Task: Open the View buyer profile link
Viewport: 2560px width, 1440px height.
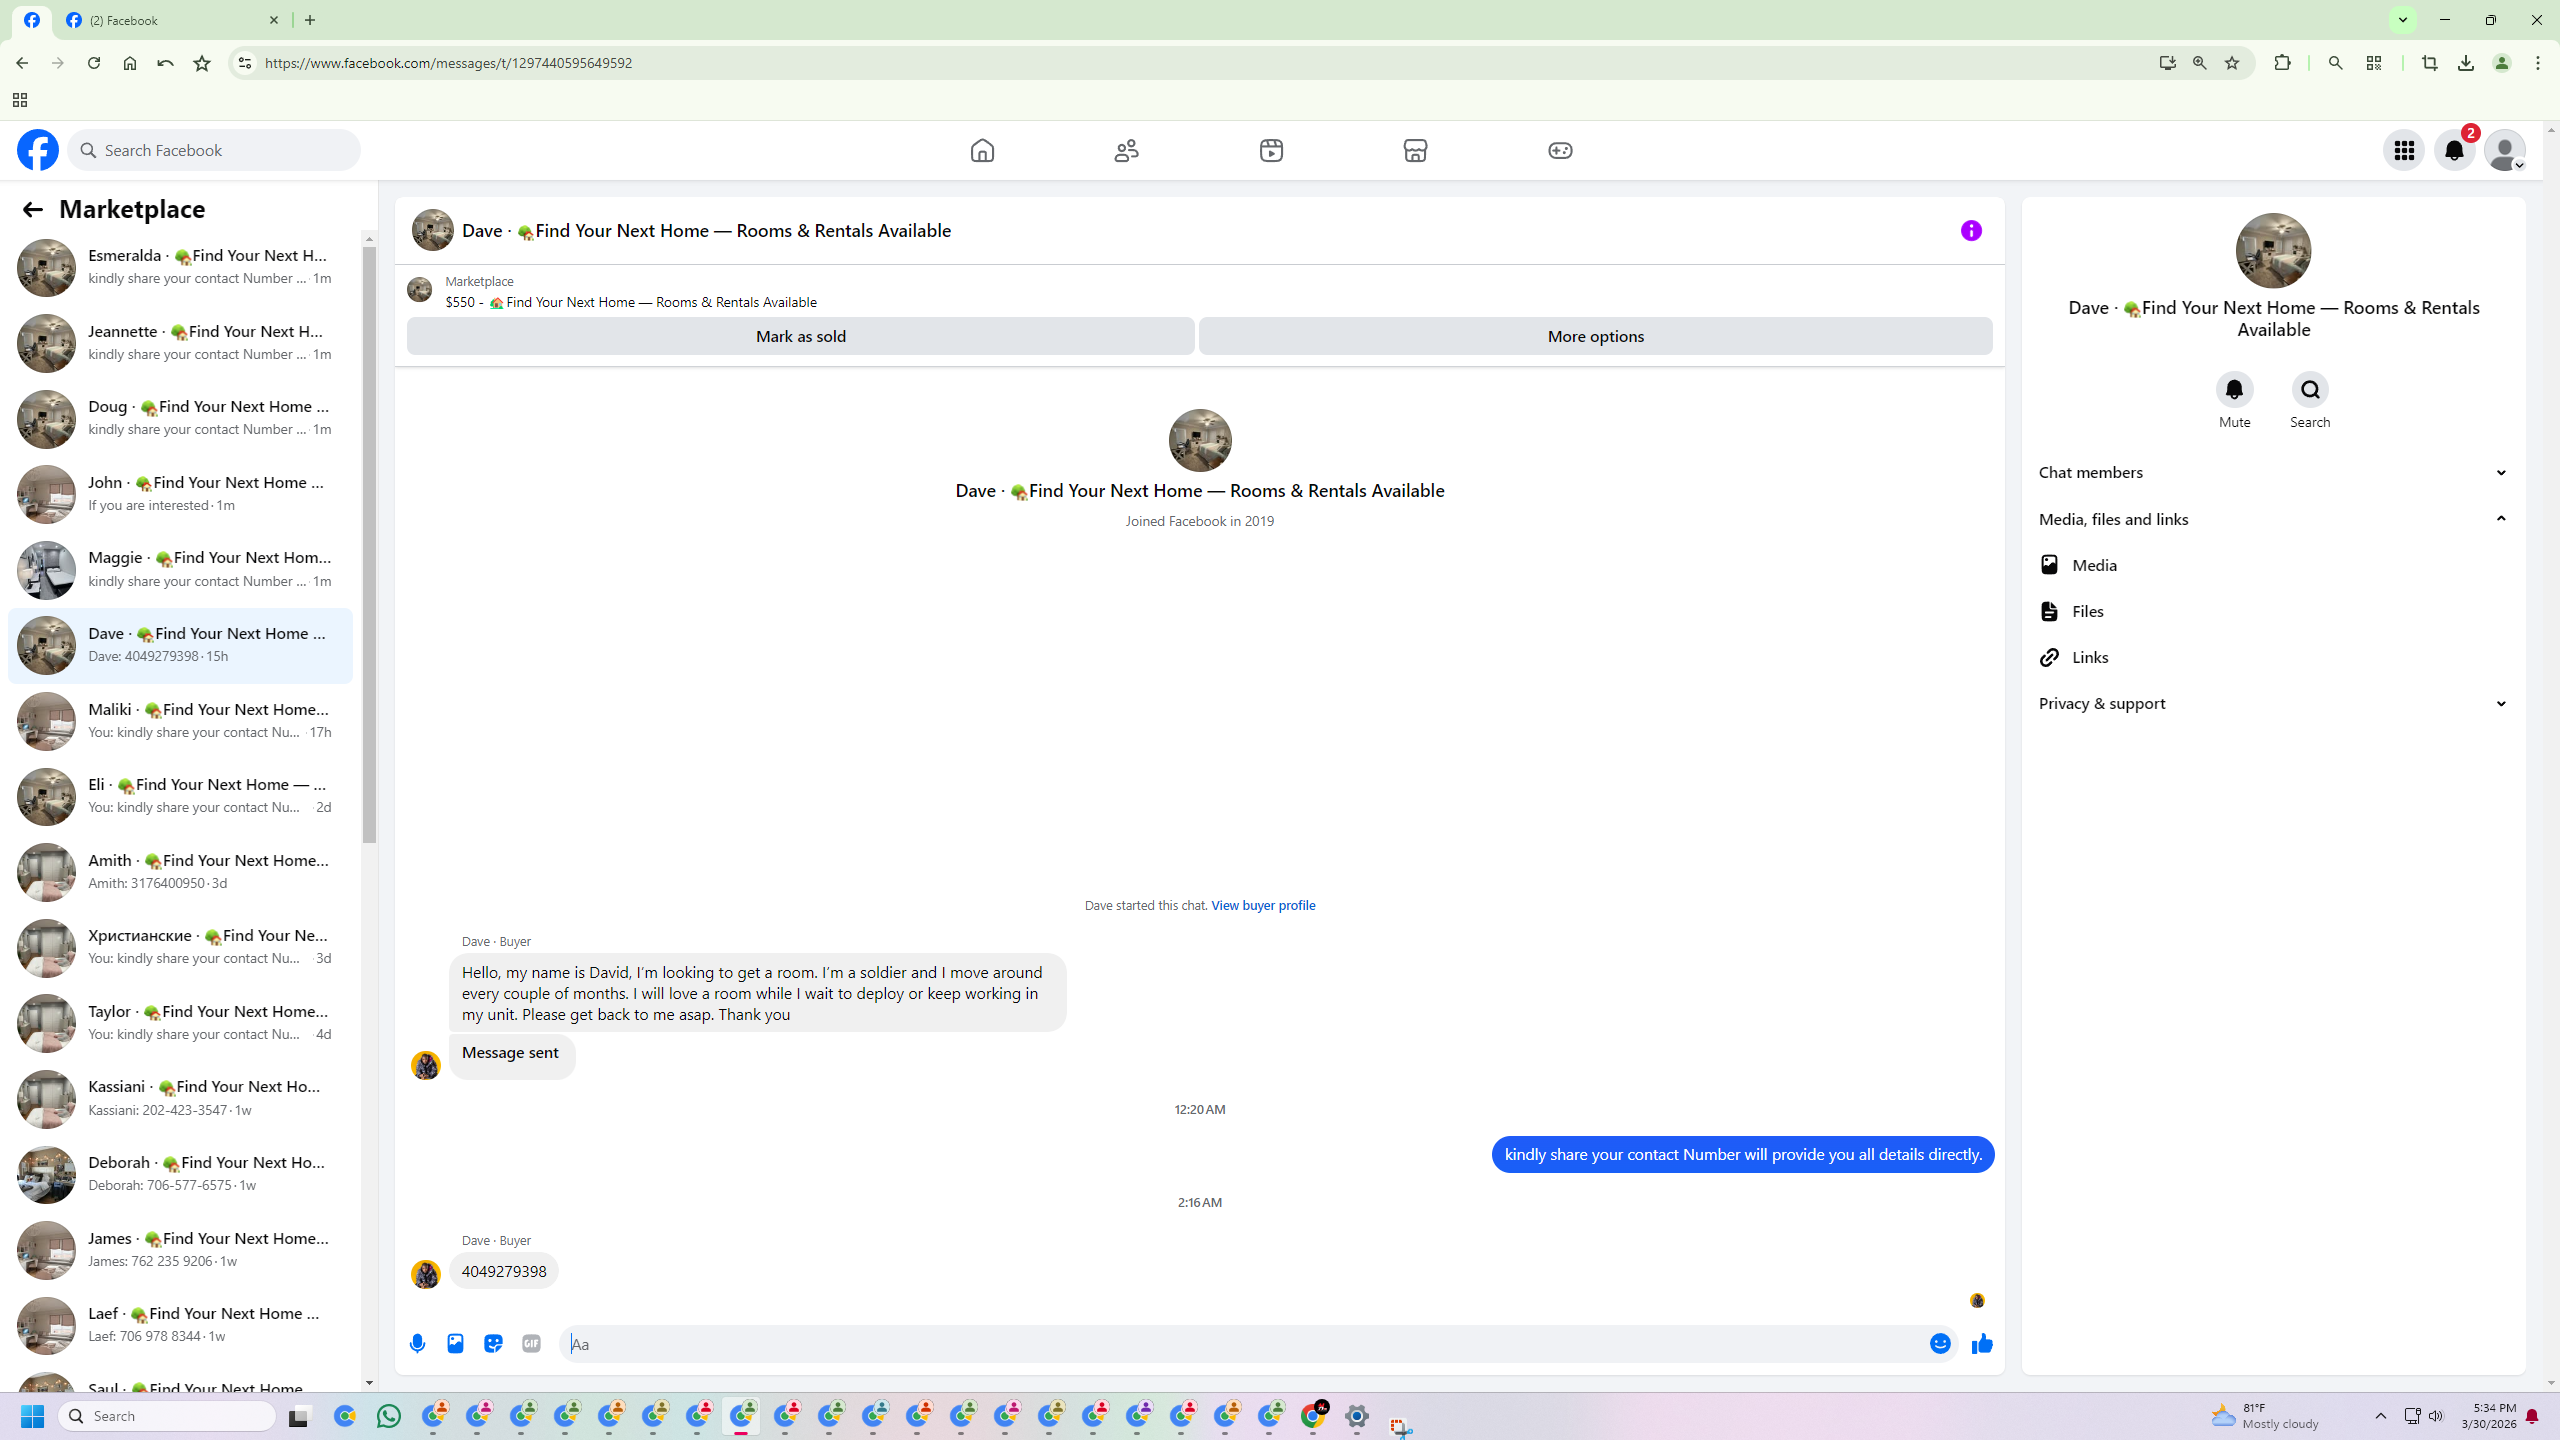Action: point(1263,905)
